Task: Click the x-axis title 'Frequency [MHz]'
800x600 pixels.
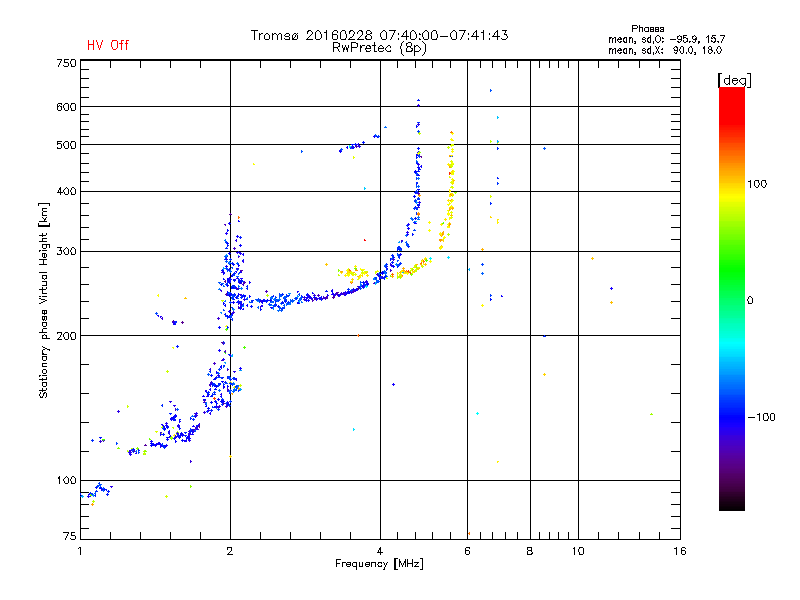Action: (x=379, y=564)
